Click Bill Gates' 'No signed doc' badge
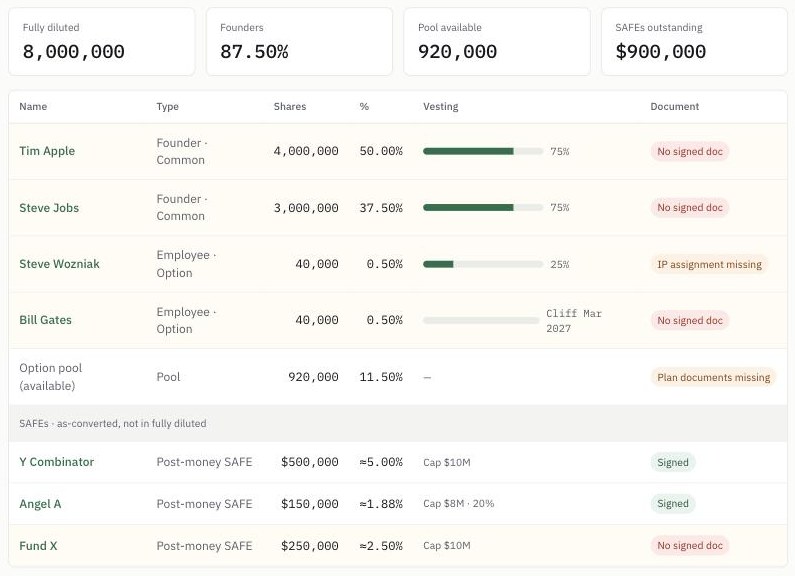The width and height of the screenshot is (795, 576). click(x=690, y=320)
